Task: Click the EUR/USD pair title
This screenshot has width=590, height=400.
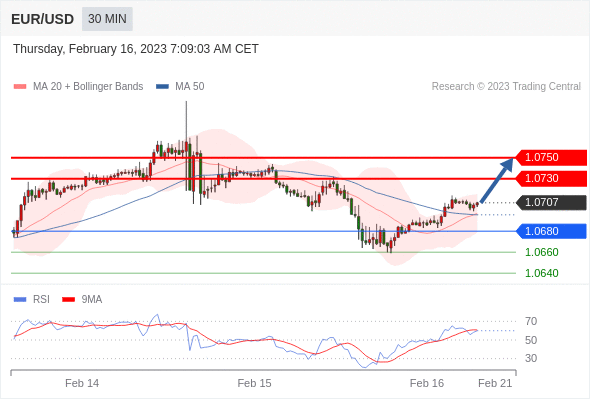Action: [43, 19]
